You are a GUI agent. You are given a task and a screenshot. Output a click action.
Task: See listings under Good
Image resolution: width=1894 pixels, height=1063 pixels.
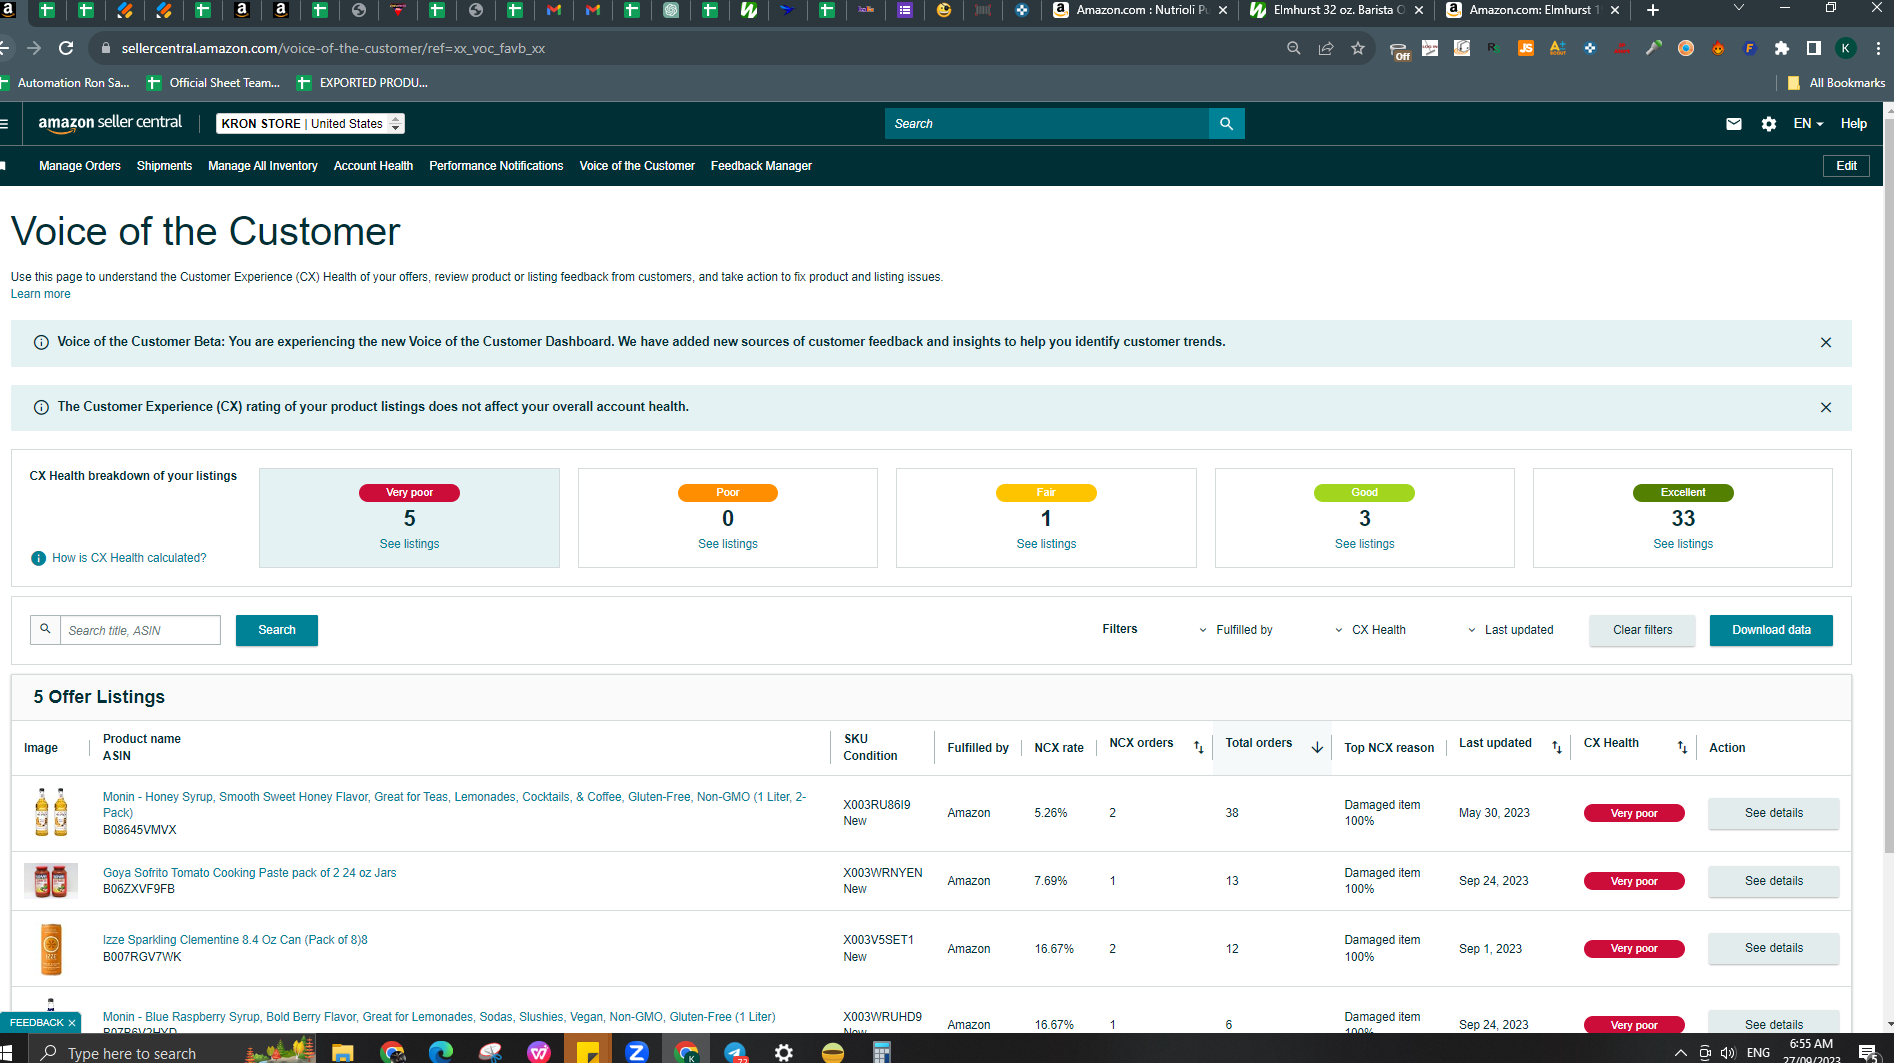pos(1364,544)
